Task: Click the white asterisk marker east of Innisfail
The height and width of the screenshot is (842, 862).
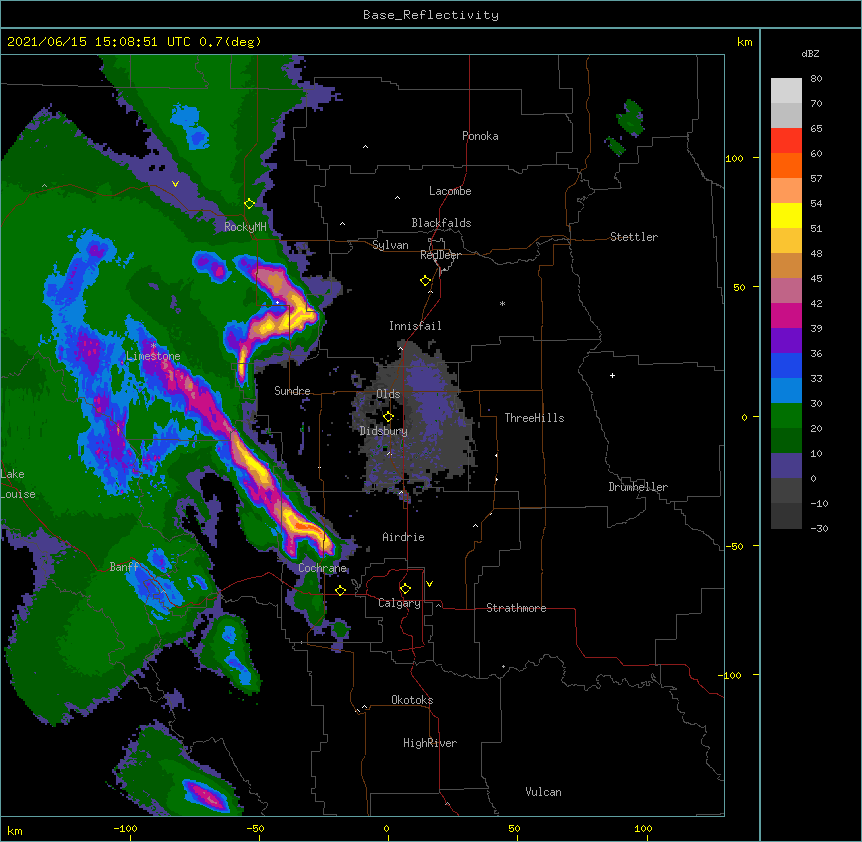Action: (502, 303)
